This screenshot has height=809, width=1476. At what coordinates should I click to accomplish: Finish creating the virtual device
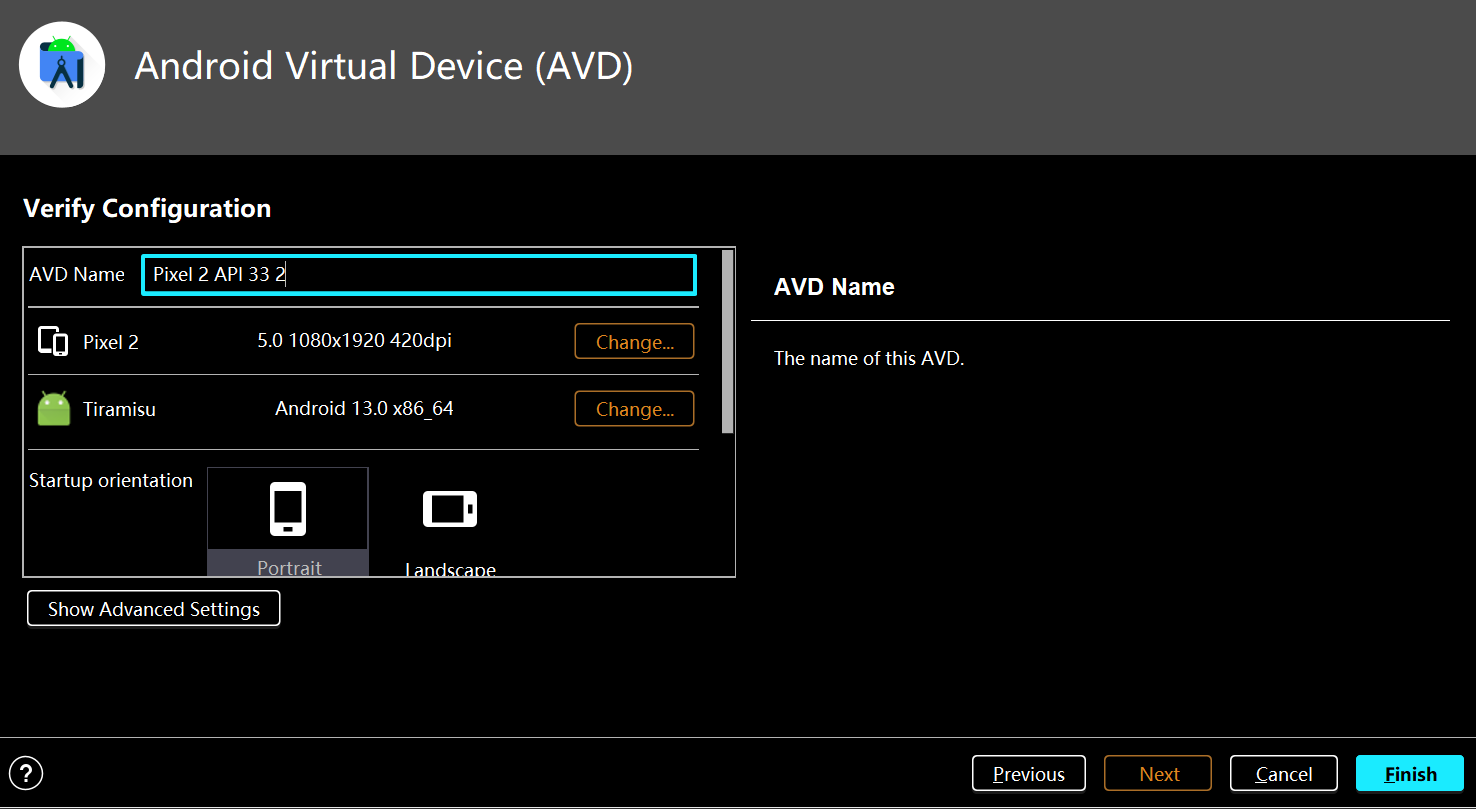tap(1410, 773)
